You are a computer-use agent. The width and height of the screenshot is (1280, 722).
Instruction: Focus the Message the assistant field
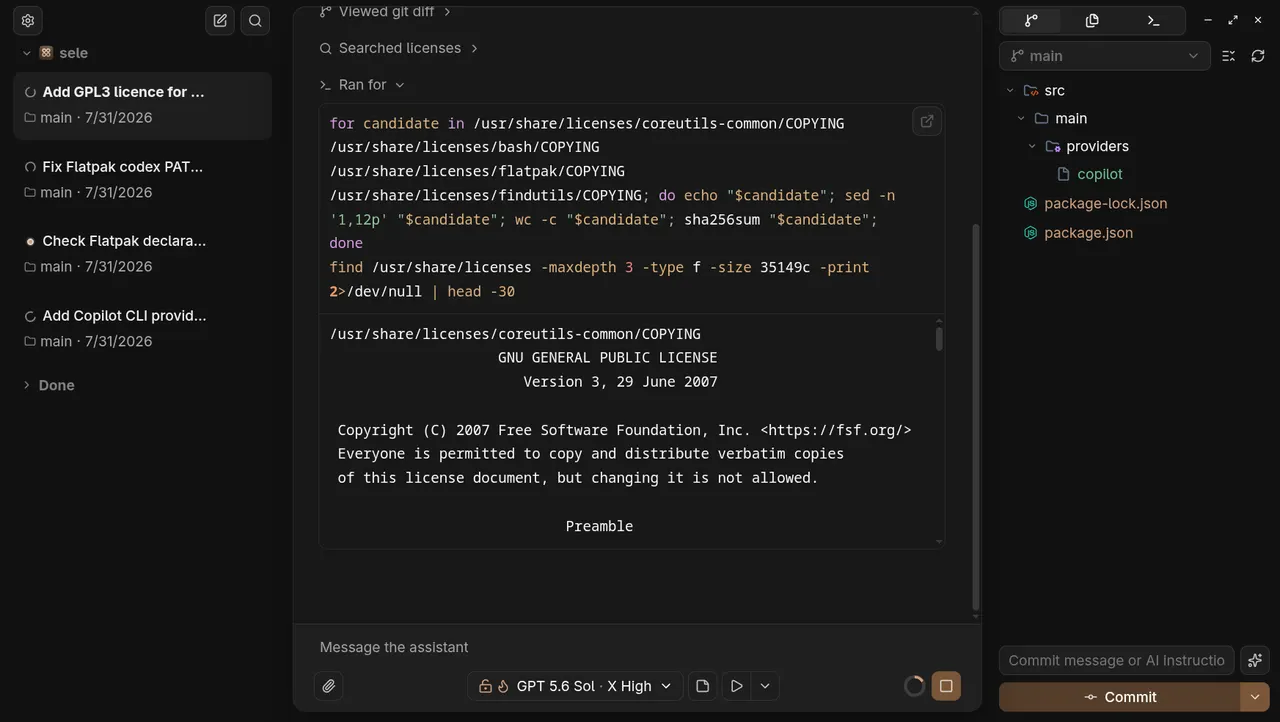(637, 647)
